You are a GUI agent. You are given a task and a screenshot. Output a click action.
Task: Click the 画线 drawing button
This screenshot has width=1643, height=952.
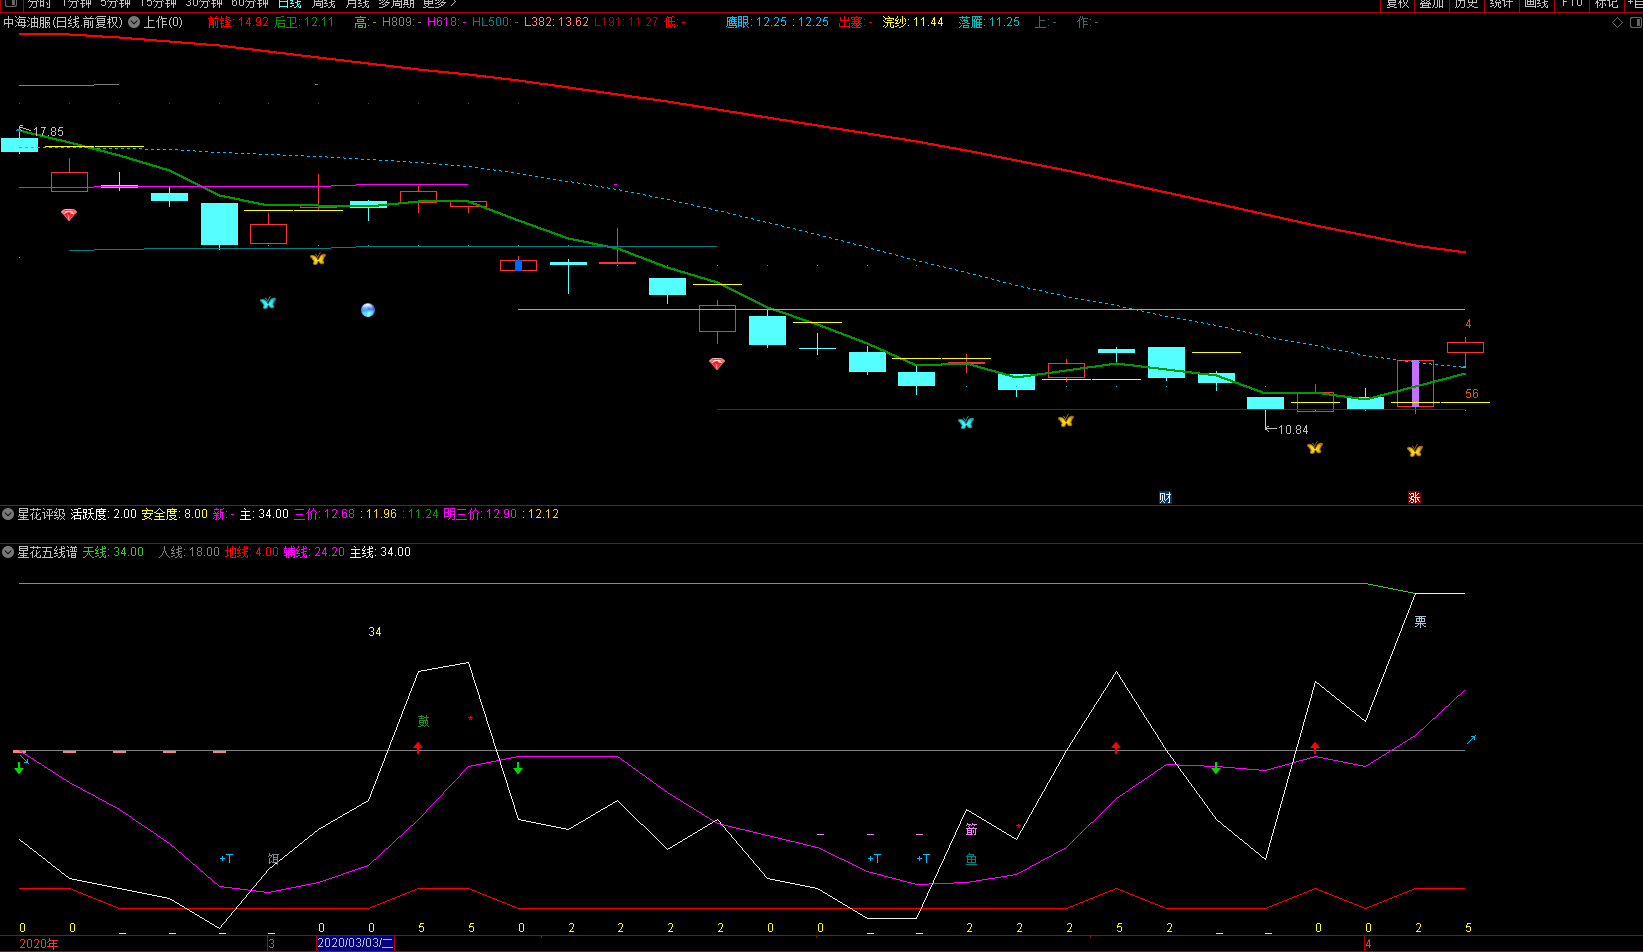tap(1536, 4)
